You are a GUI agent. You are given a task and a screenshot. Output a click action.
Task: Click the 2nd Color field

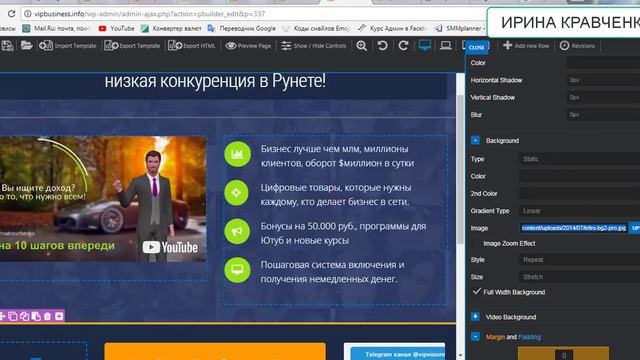click(580, 193)
